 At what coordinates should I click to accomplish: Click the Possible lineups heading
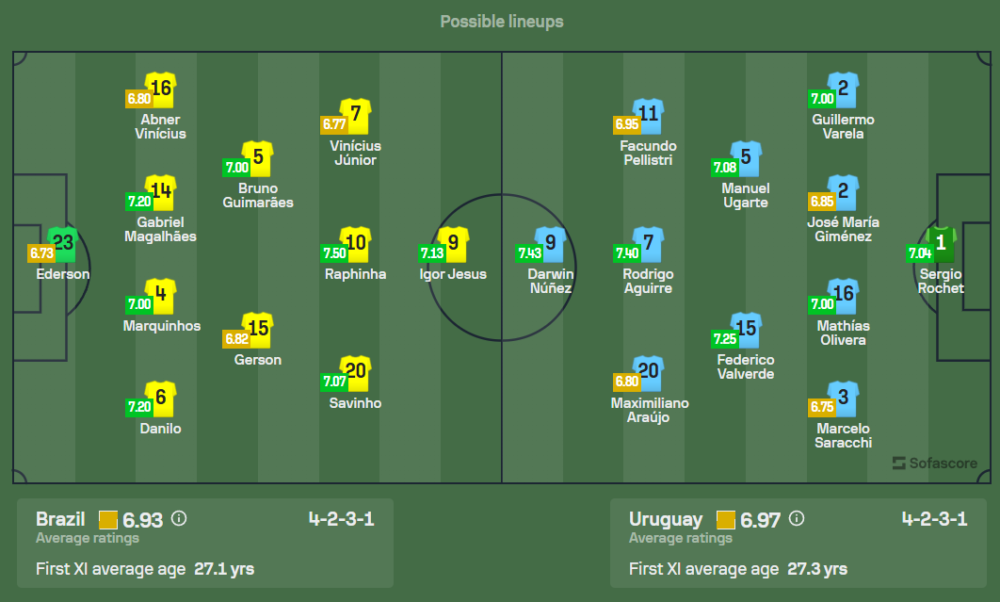(x=501, y=21)
